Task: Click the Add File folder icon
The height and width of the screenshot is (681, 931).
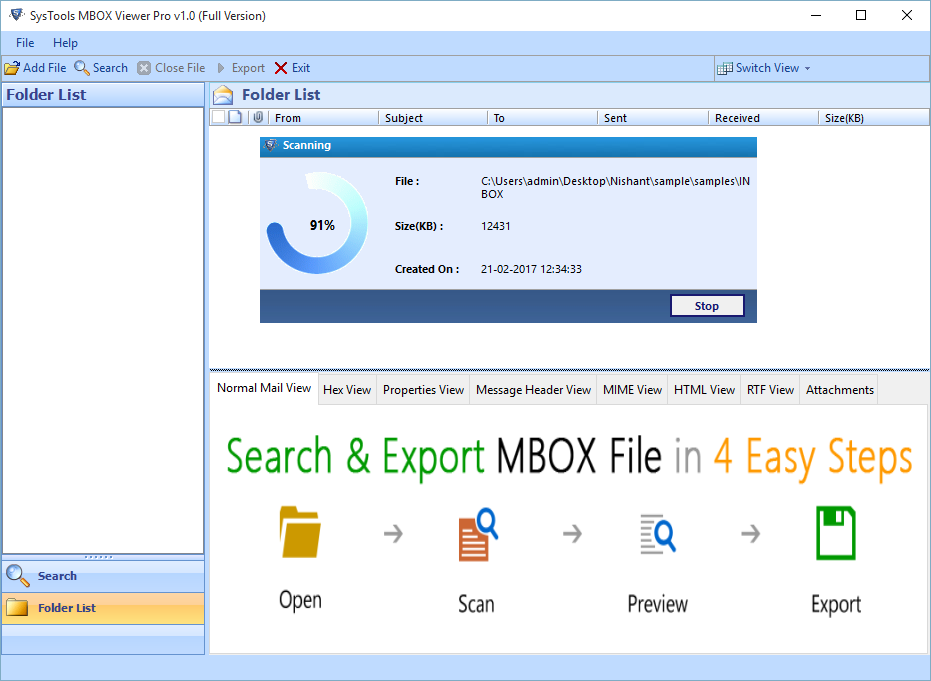Action: [x=12, y=68]
